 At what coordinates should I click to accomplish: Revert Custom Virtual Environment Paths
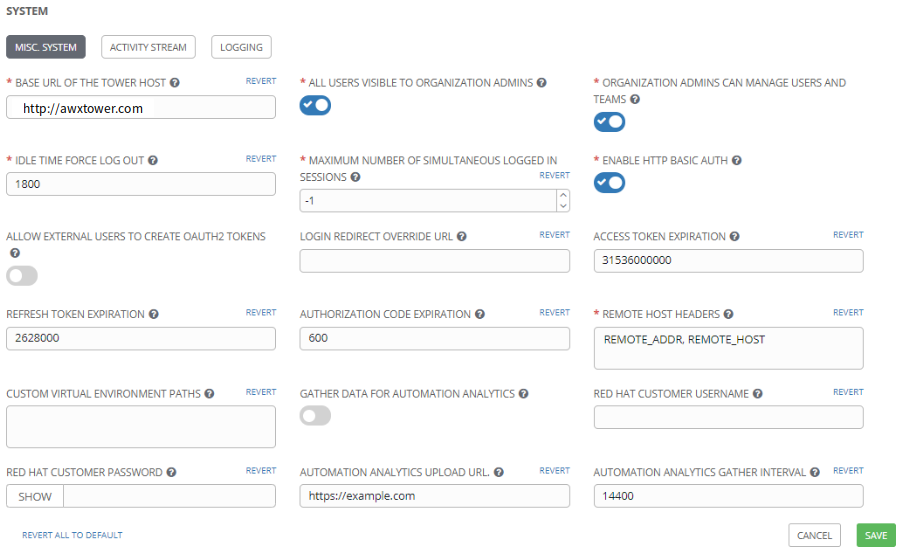point(261,392)
